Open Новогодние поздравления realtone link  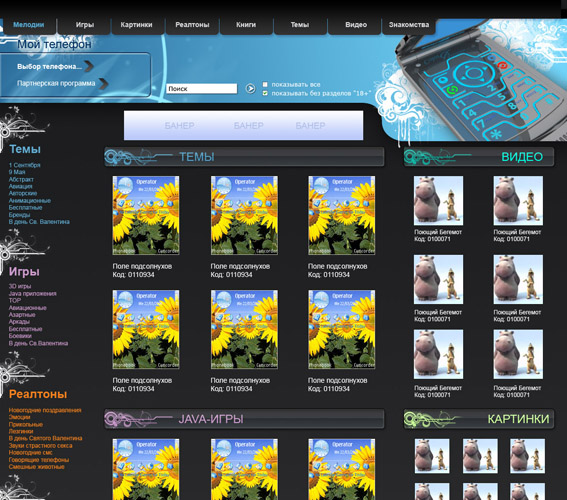tap(45, 410)
